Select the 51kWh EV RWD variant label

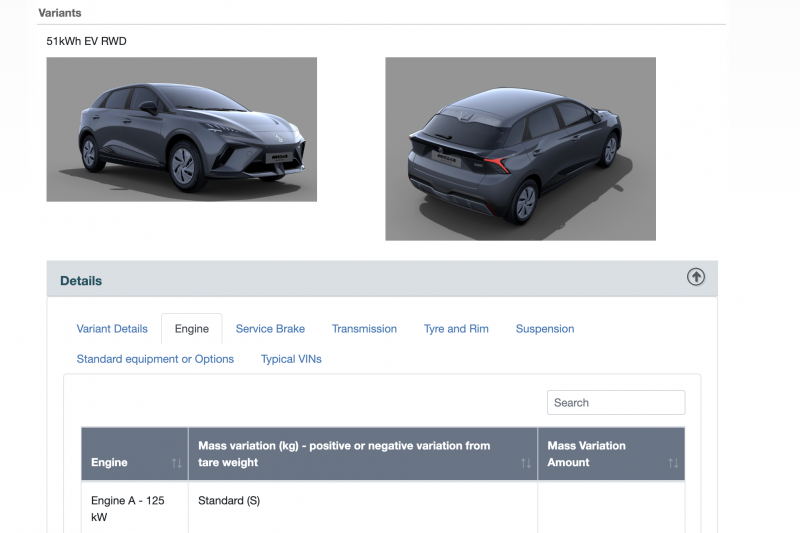86,41
